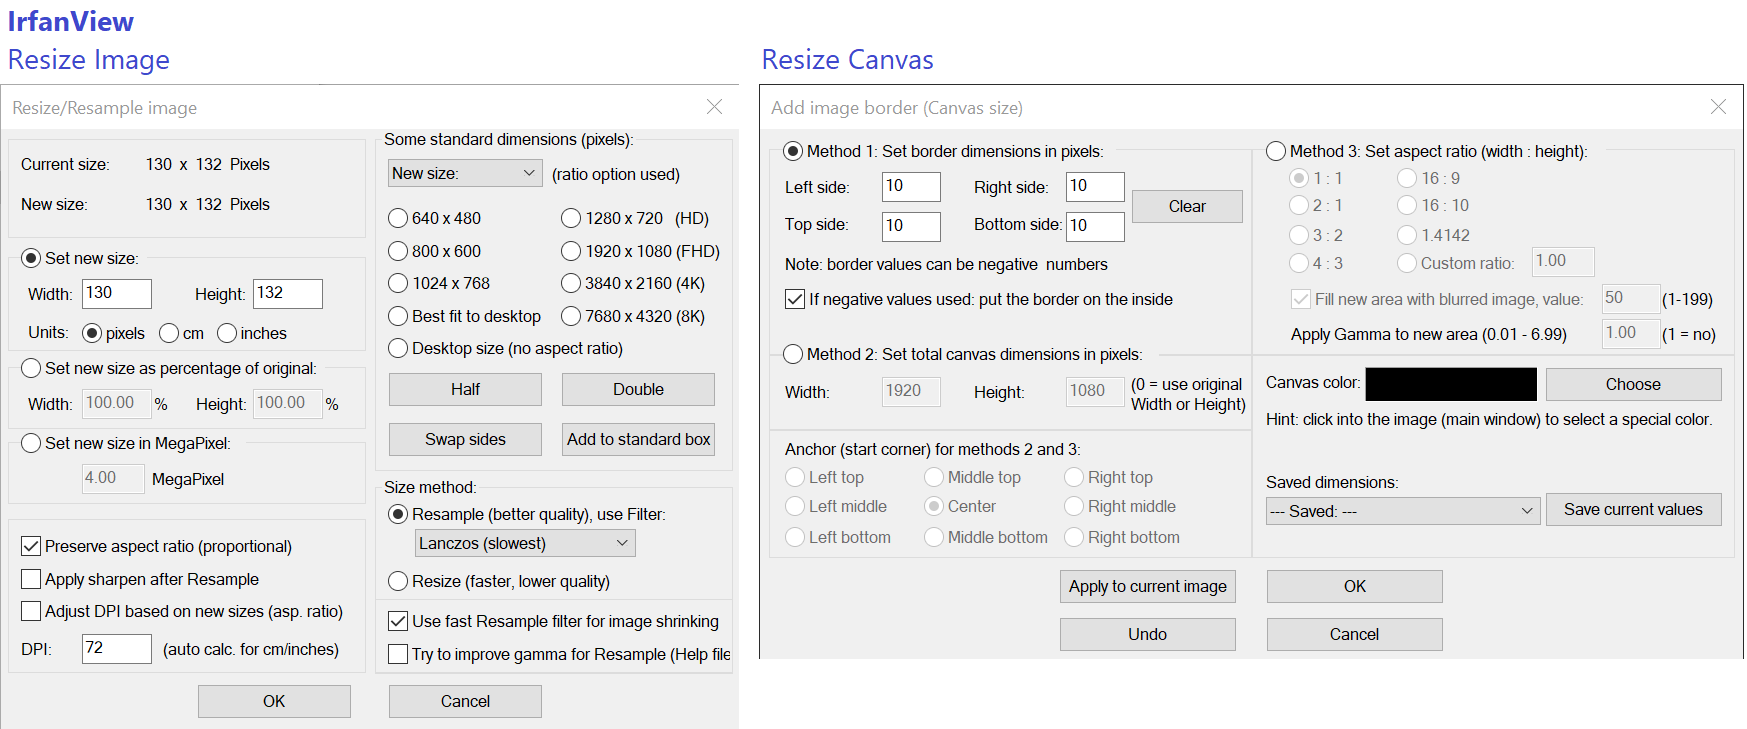
Task: Select Resize (faster, lower quality) method
Action: (x=398, y=581)
